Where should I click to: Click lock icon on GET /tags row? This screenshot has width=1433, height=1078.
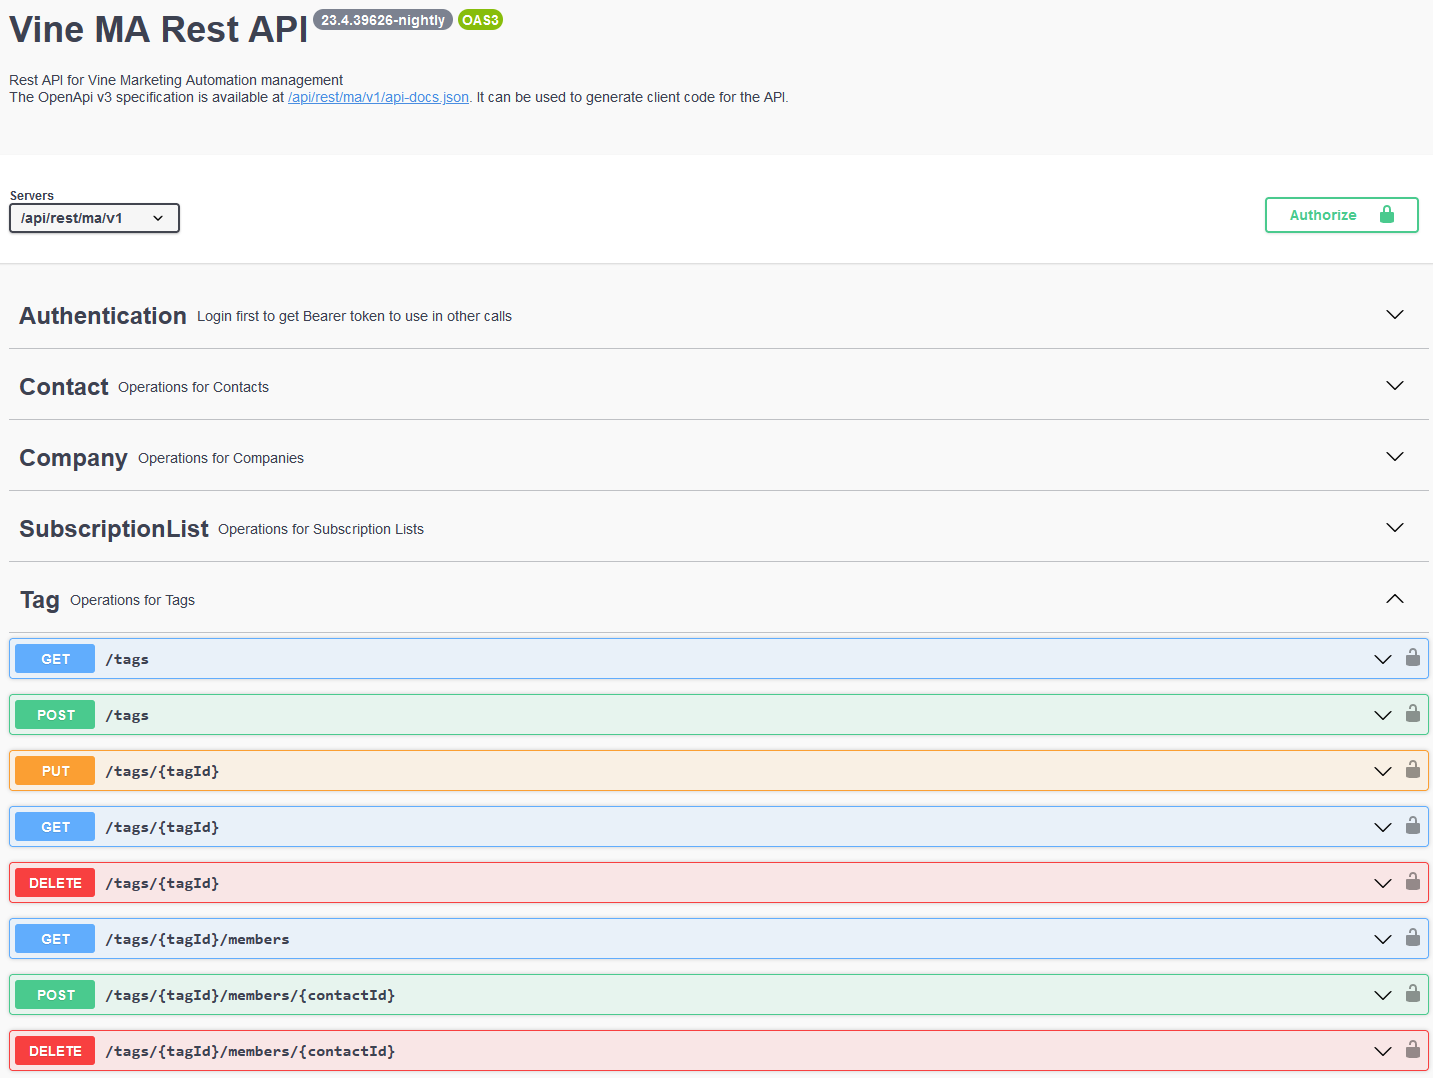[x=1412, y=658]
